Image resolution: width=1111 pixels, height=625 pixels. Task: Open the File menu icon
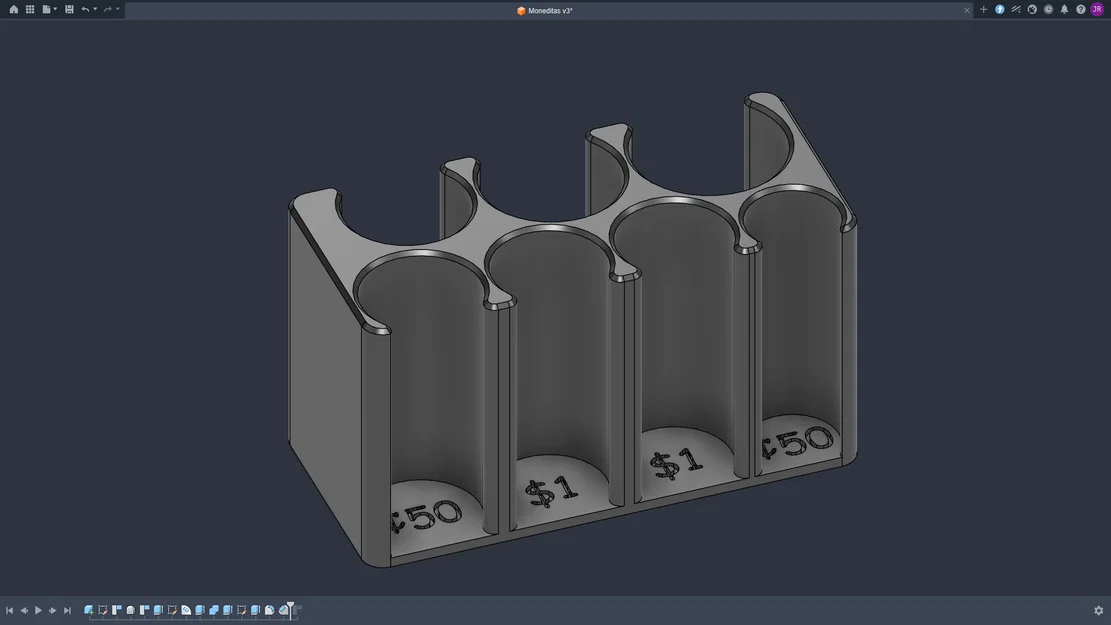[46, 9]
